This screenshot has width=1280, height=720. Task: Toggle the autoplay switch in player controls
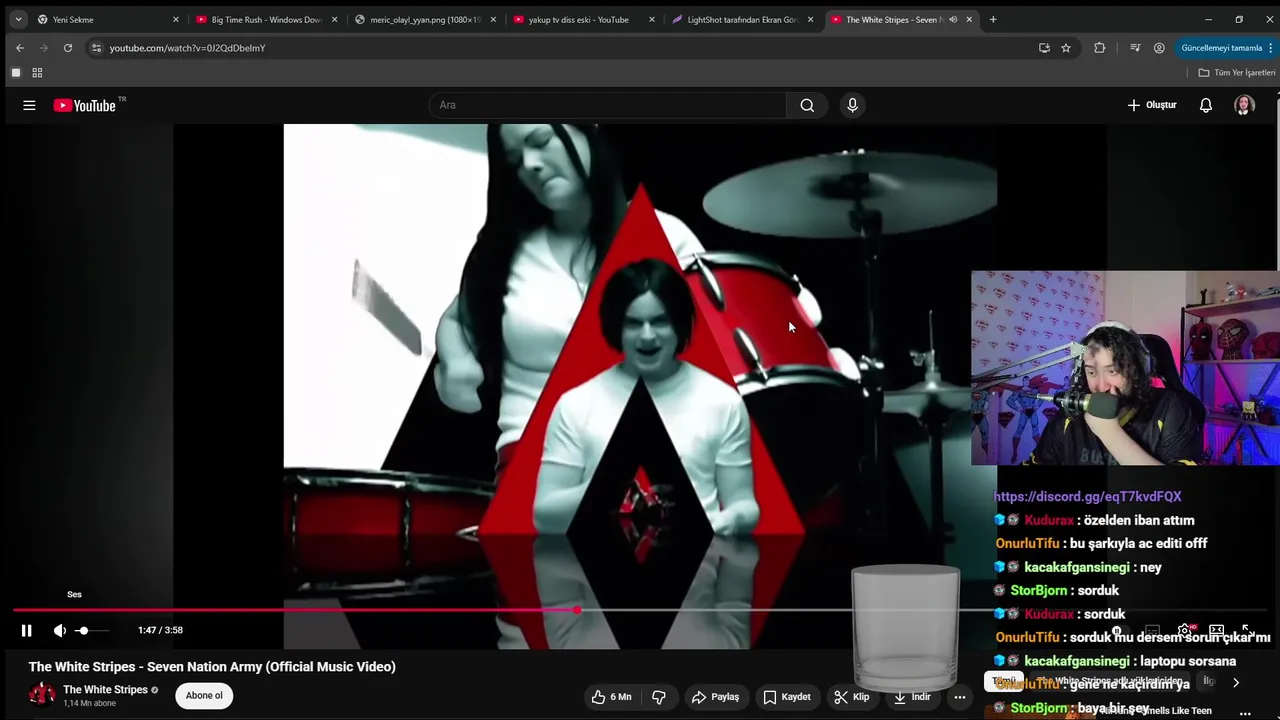pyautogui.click(x=1120, y=630)
